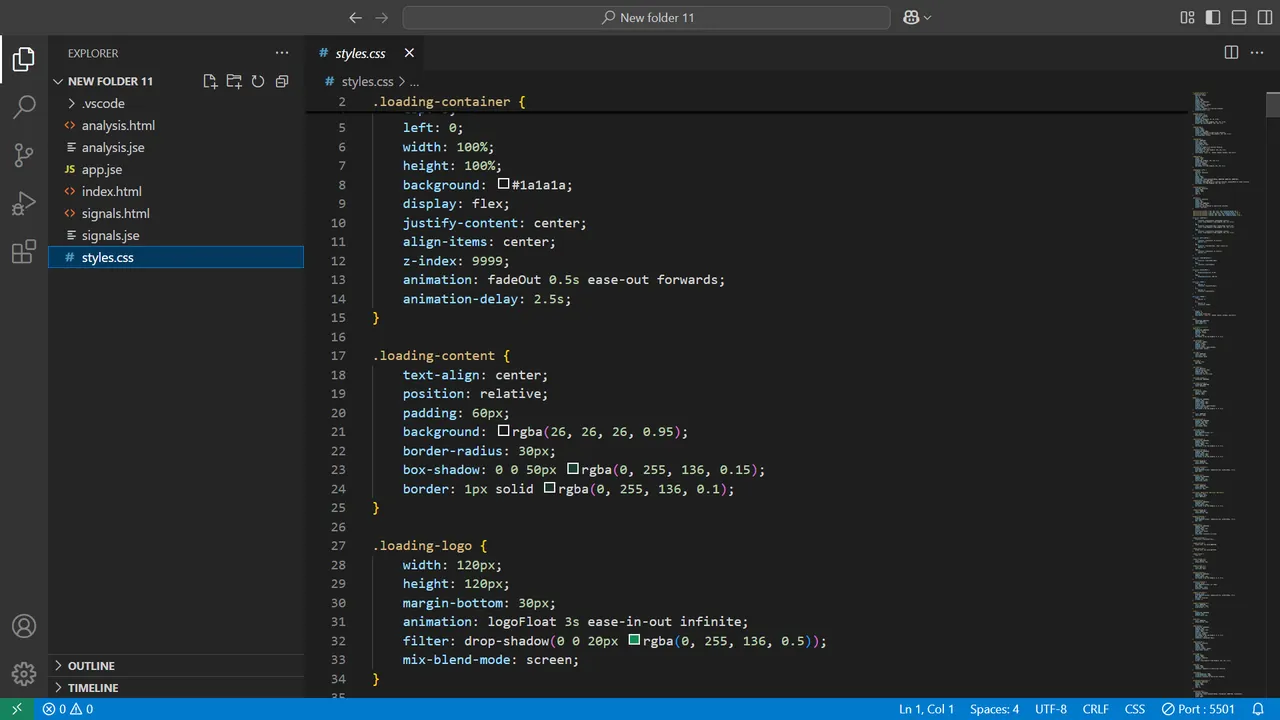Select styles.css in the Explorer
The image size is (1280, 720).
coord(176,257)
